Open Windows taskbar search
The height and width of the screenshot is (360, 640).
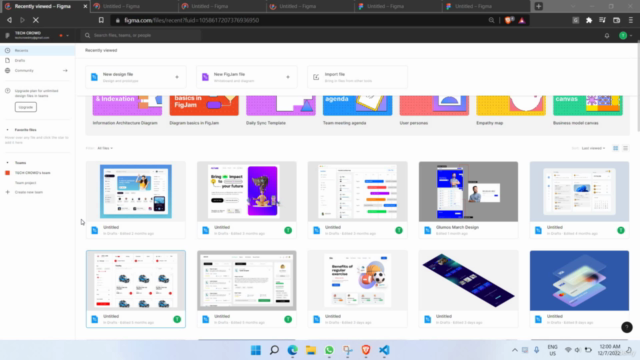point(274,350)
